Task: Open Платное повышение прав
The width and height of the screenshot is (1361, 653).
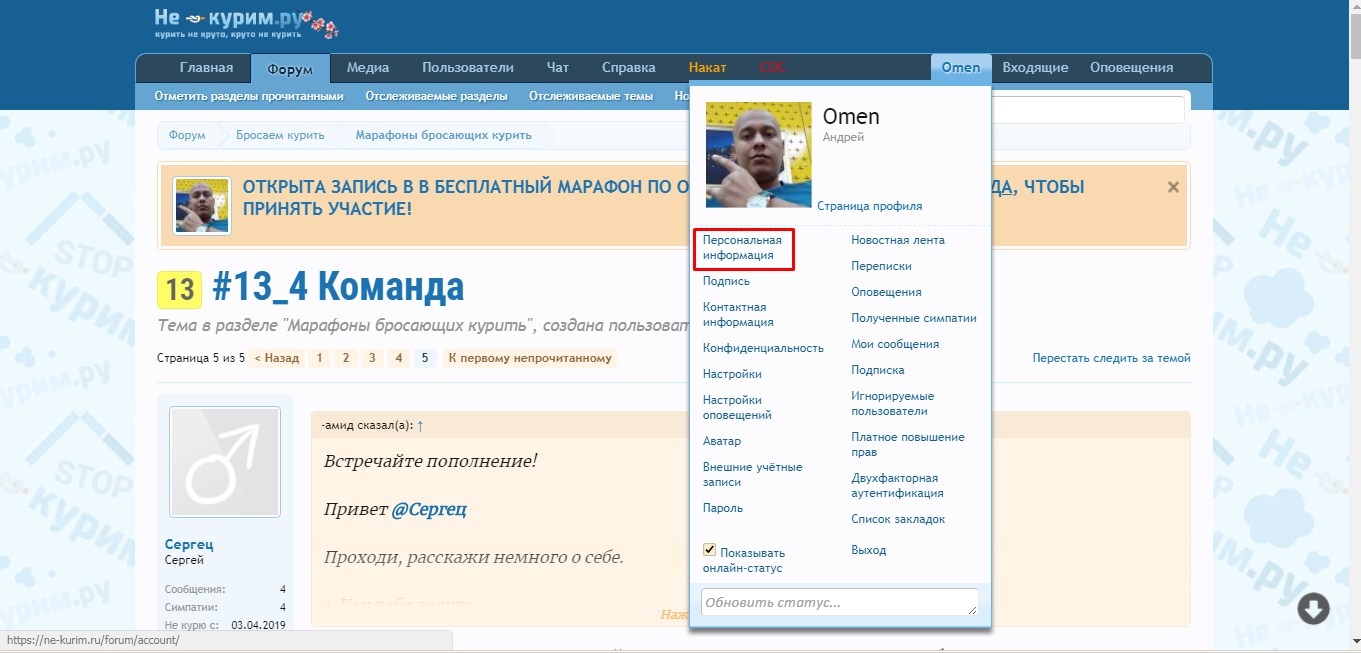Action: pos(908,445)
